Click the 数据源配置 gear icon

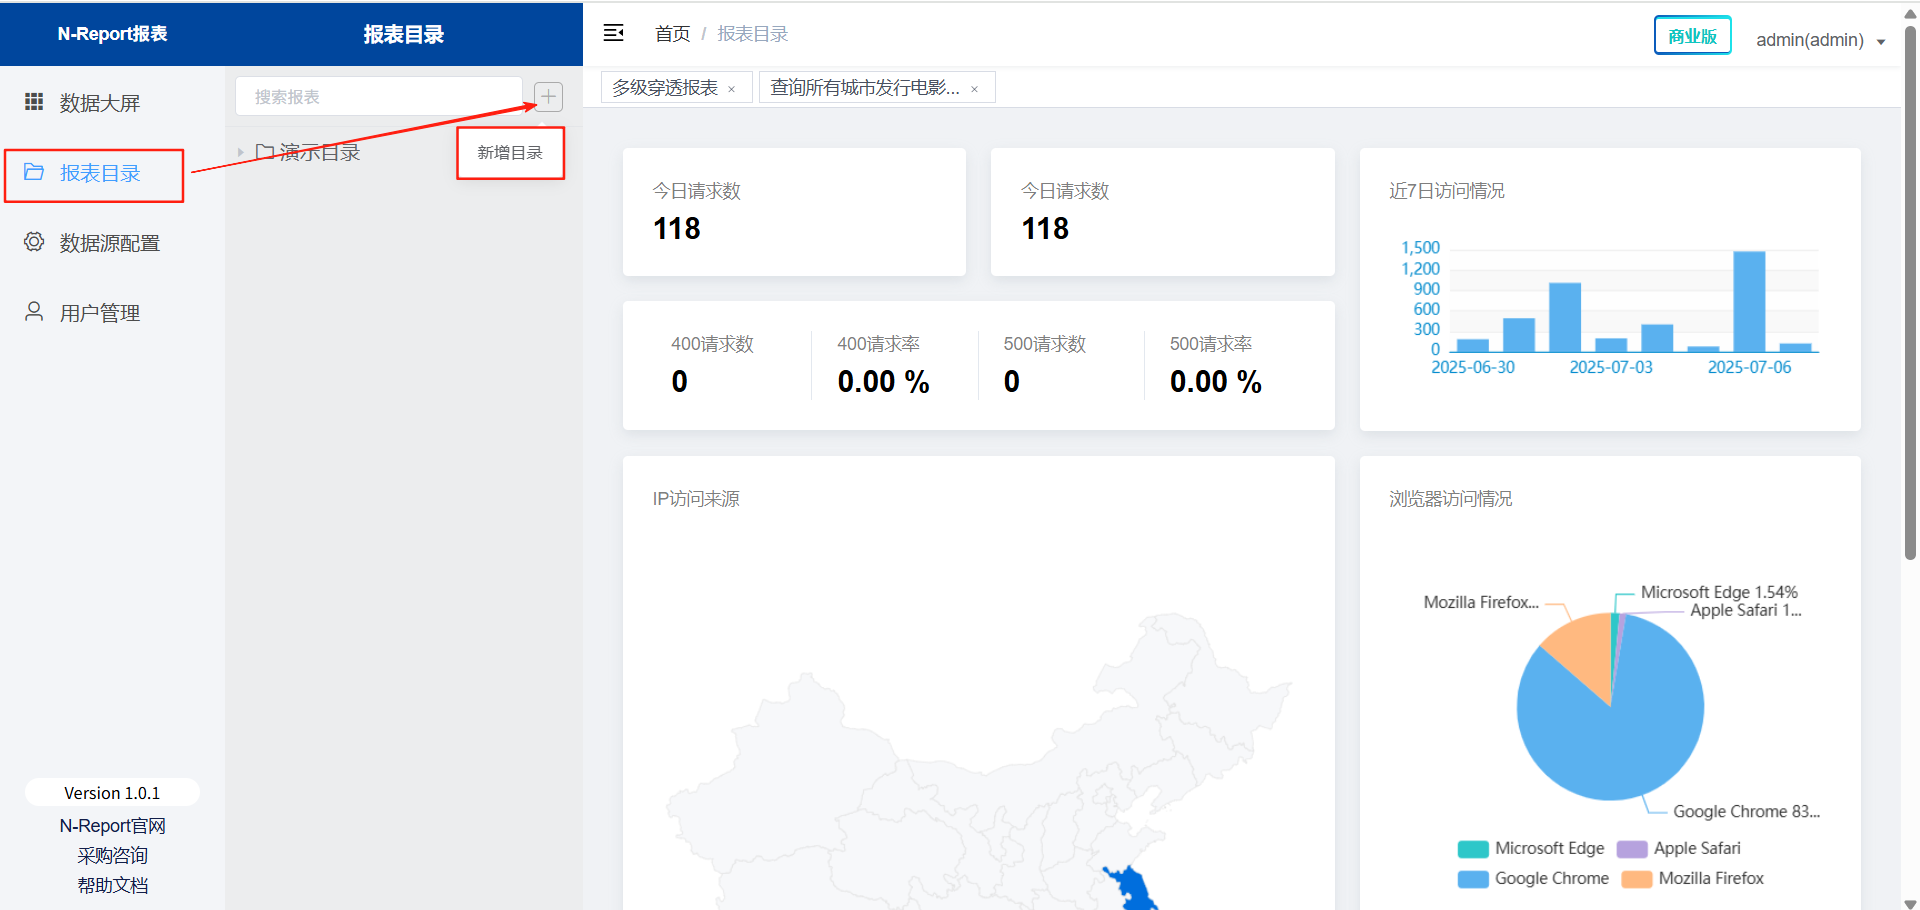click(x=34, y=242)
